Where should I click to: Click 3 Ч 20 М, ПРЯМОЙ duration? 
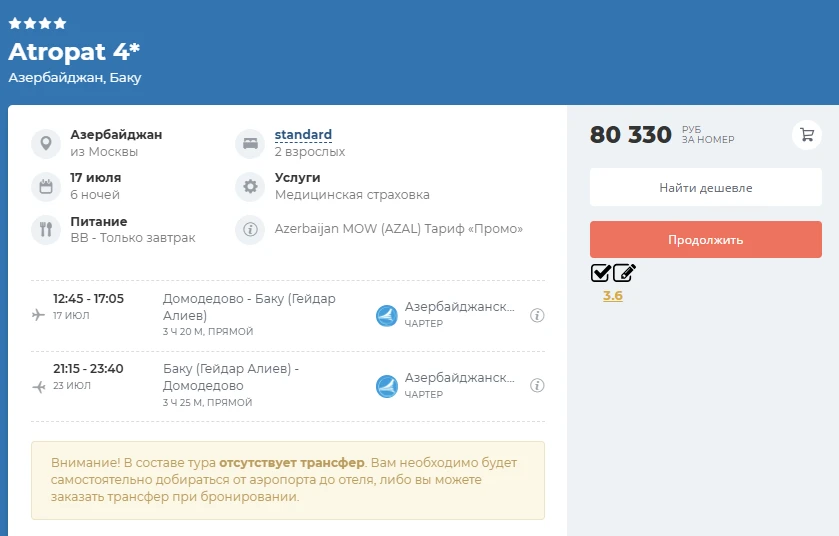[x=208, y=332]
